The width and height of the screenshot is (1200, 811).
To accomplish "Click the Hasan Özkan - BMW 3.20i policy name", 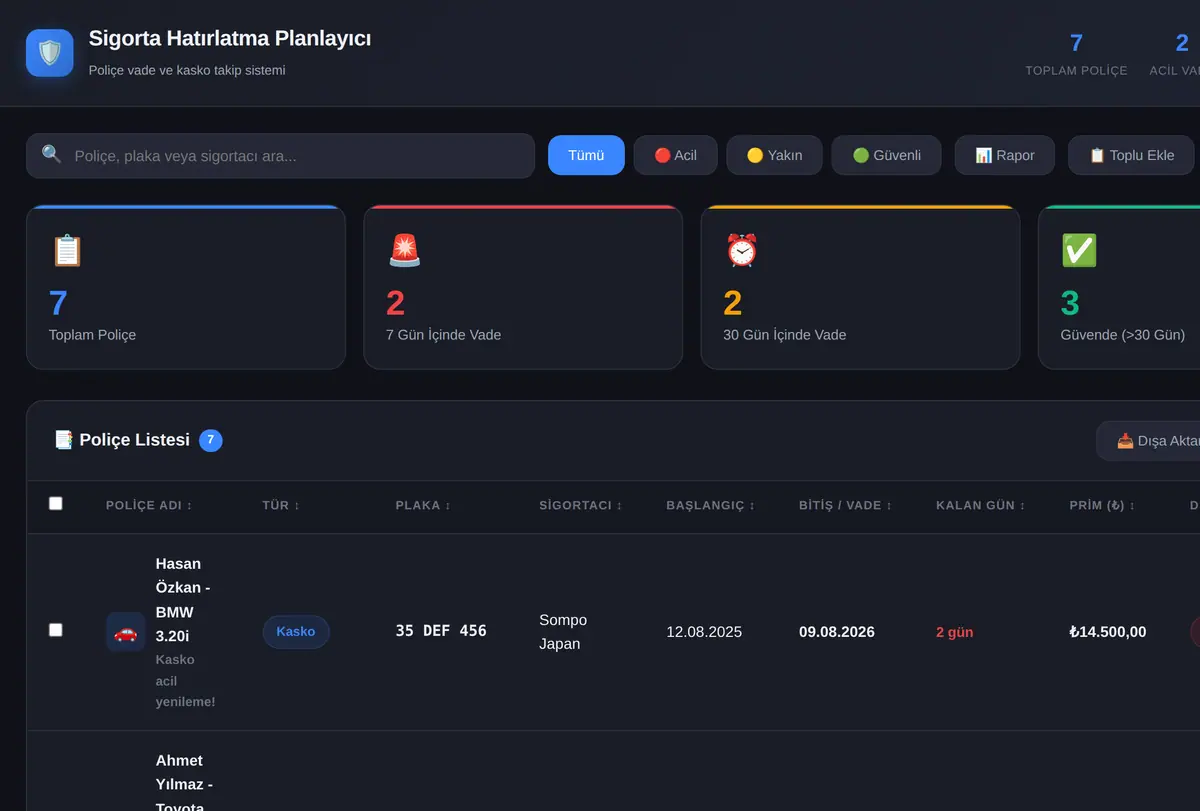I will click(183, 600).
